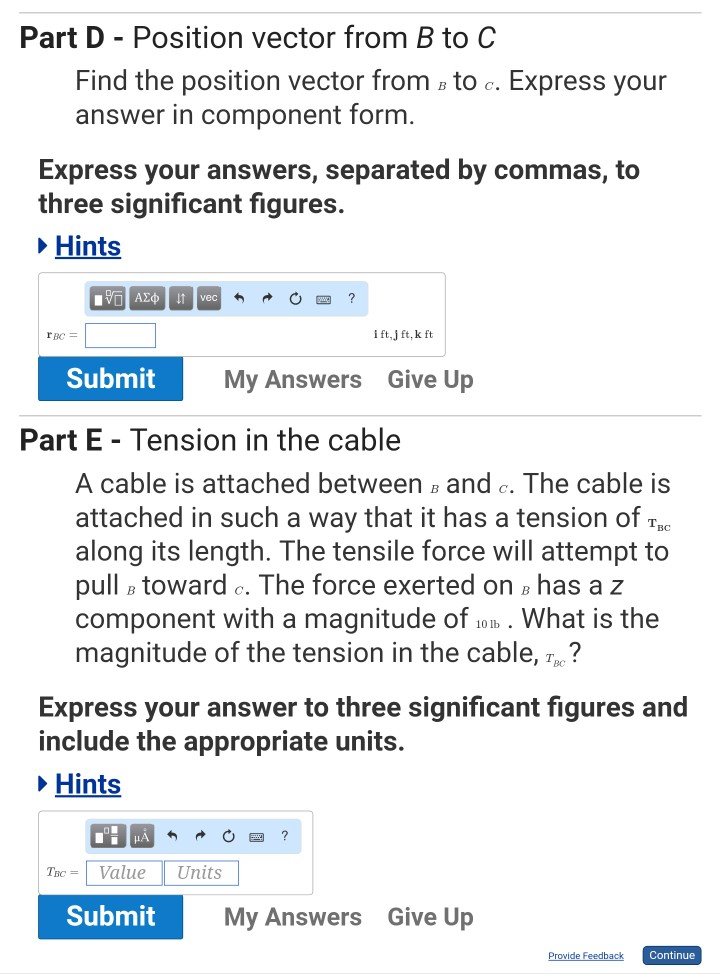Screen dimensions: 720x974
Task: Expand the templates icon in Part E toolbar
Action: pos(107,836)
